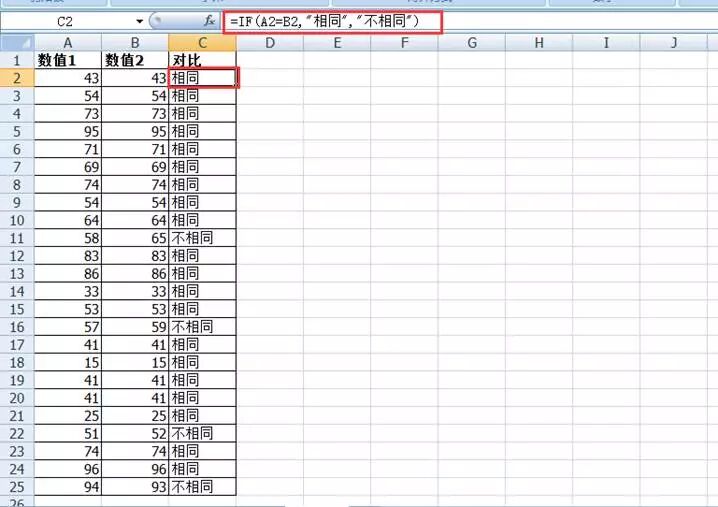Select 不相同 cell in row 25
Viewport: 718px width, 507px height.
click(x=202, y=487)
